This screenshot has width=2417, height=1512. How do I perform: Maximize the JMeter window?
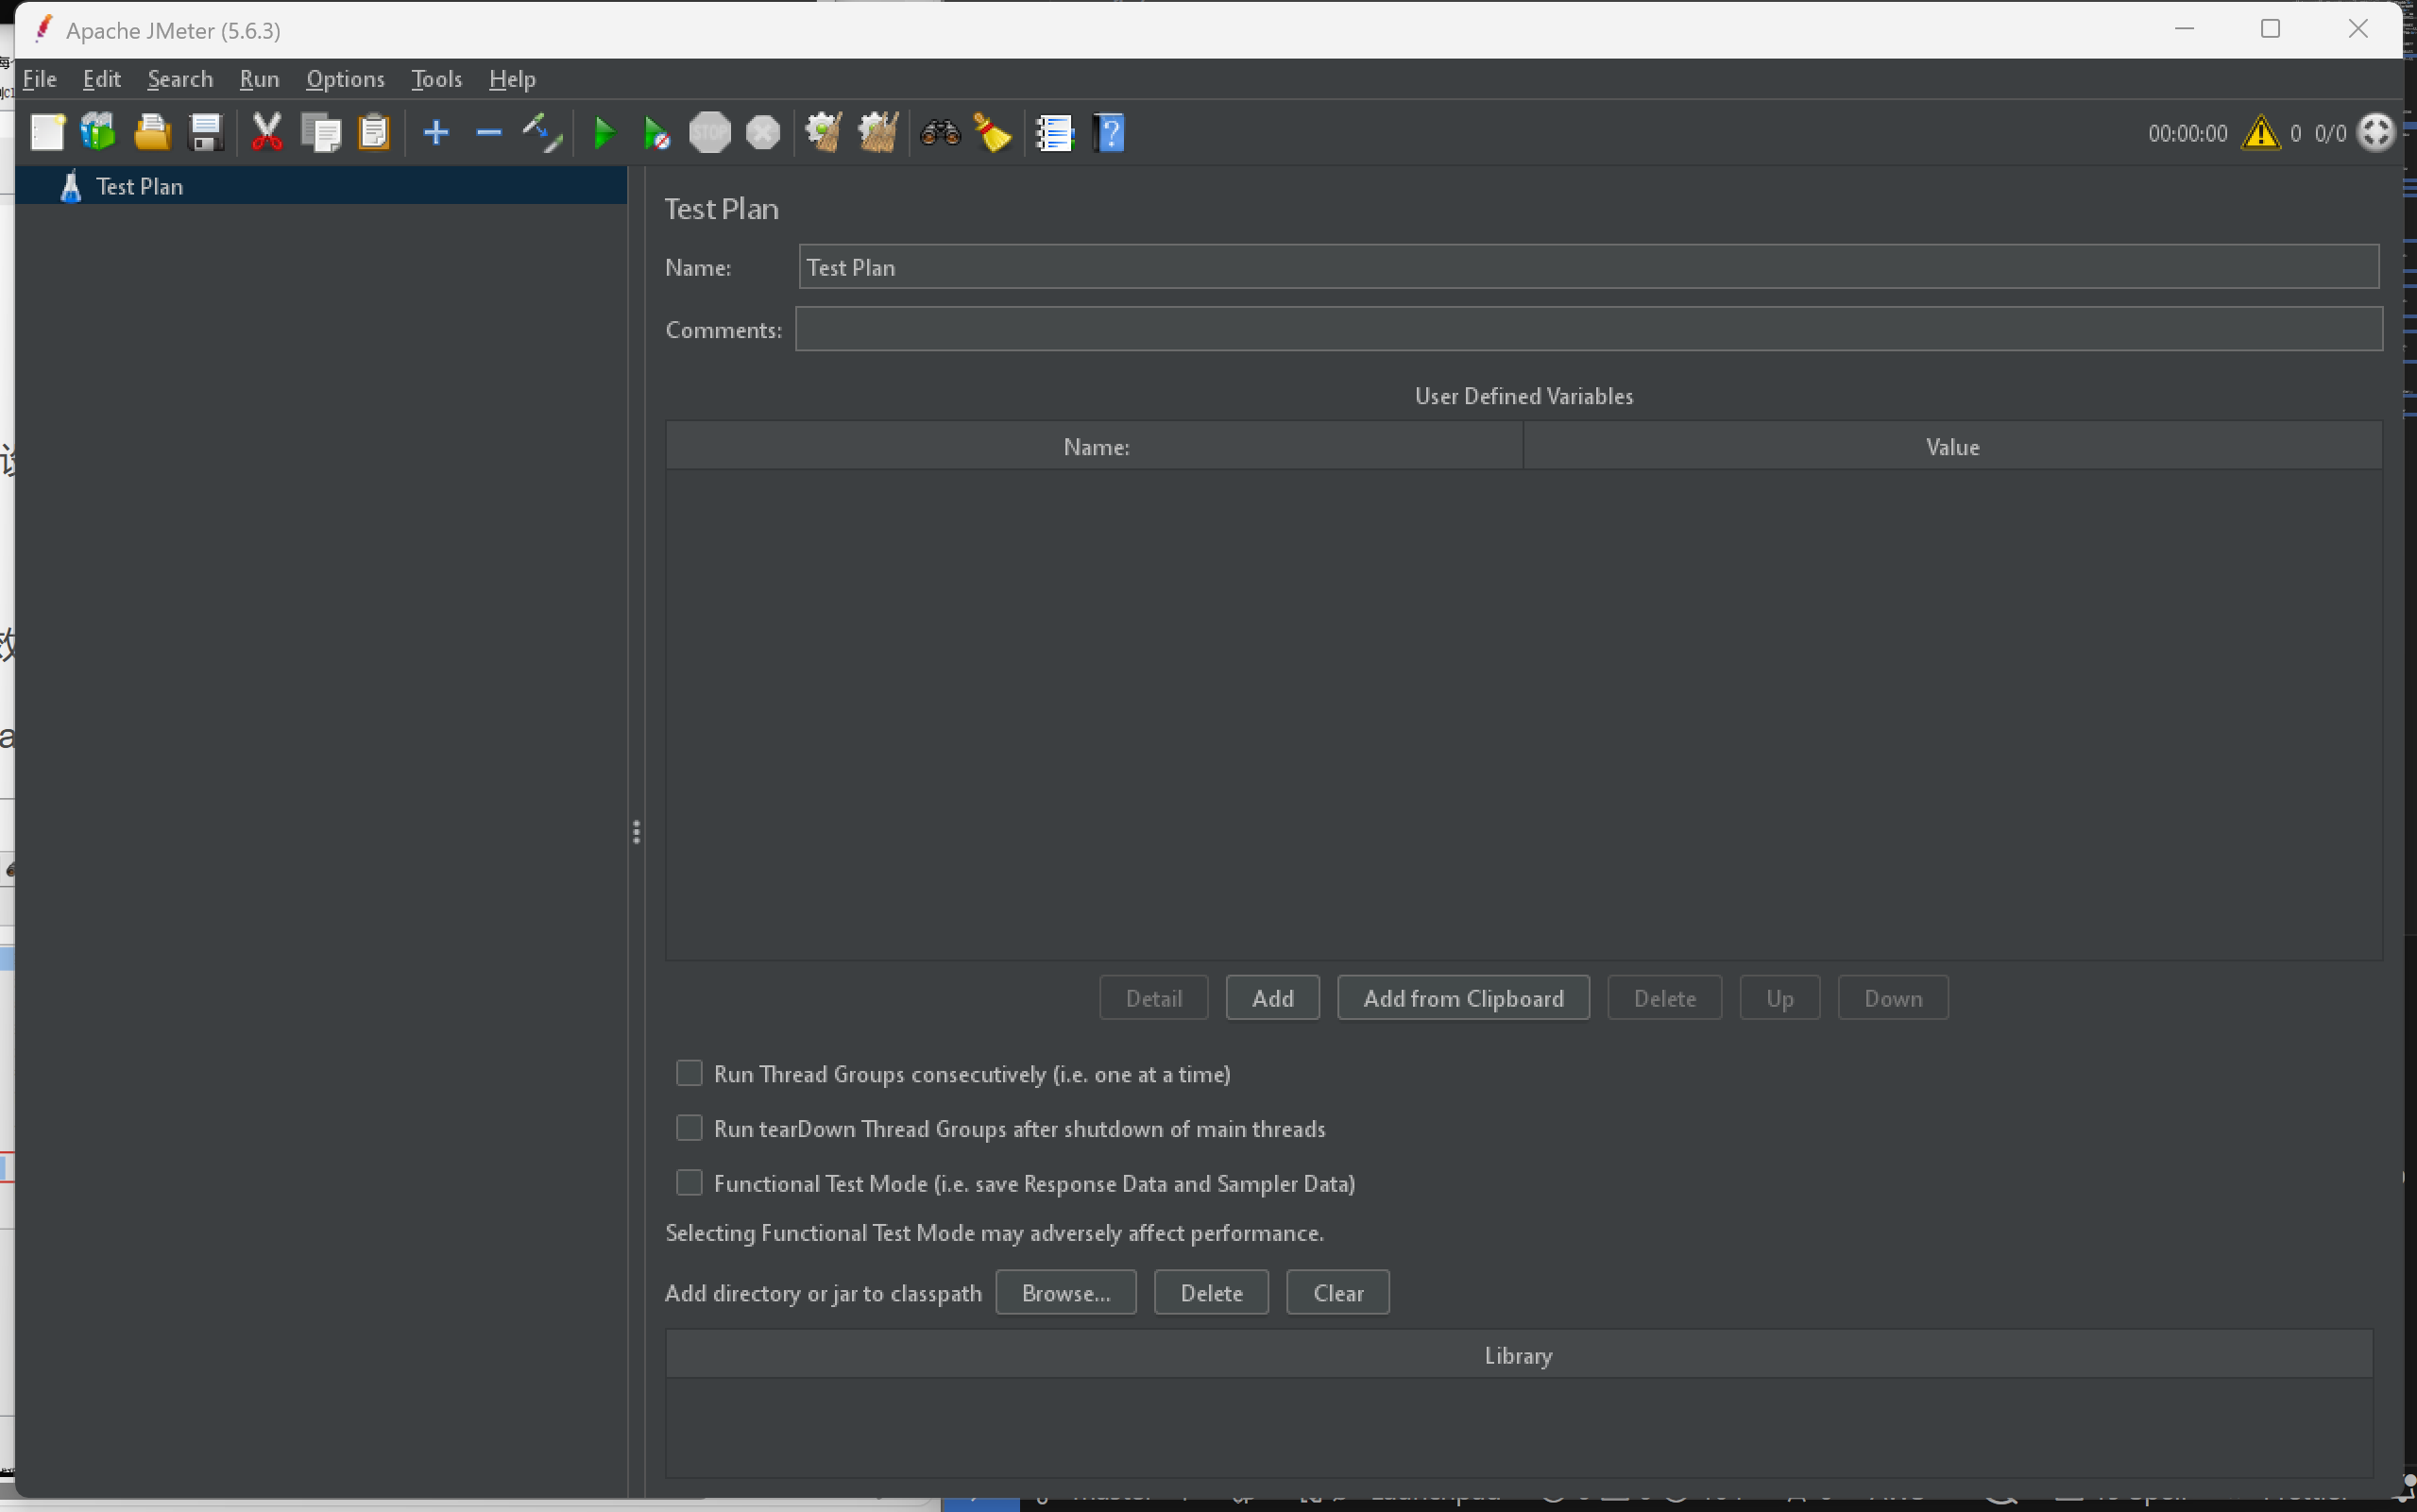[x=2270, y=29]
